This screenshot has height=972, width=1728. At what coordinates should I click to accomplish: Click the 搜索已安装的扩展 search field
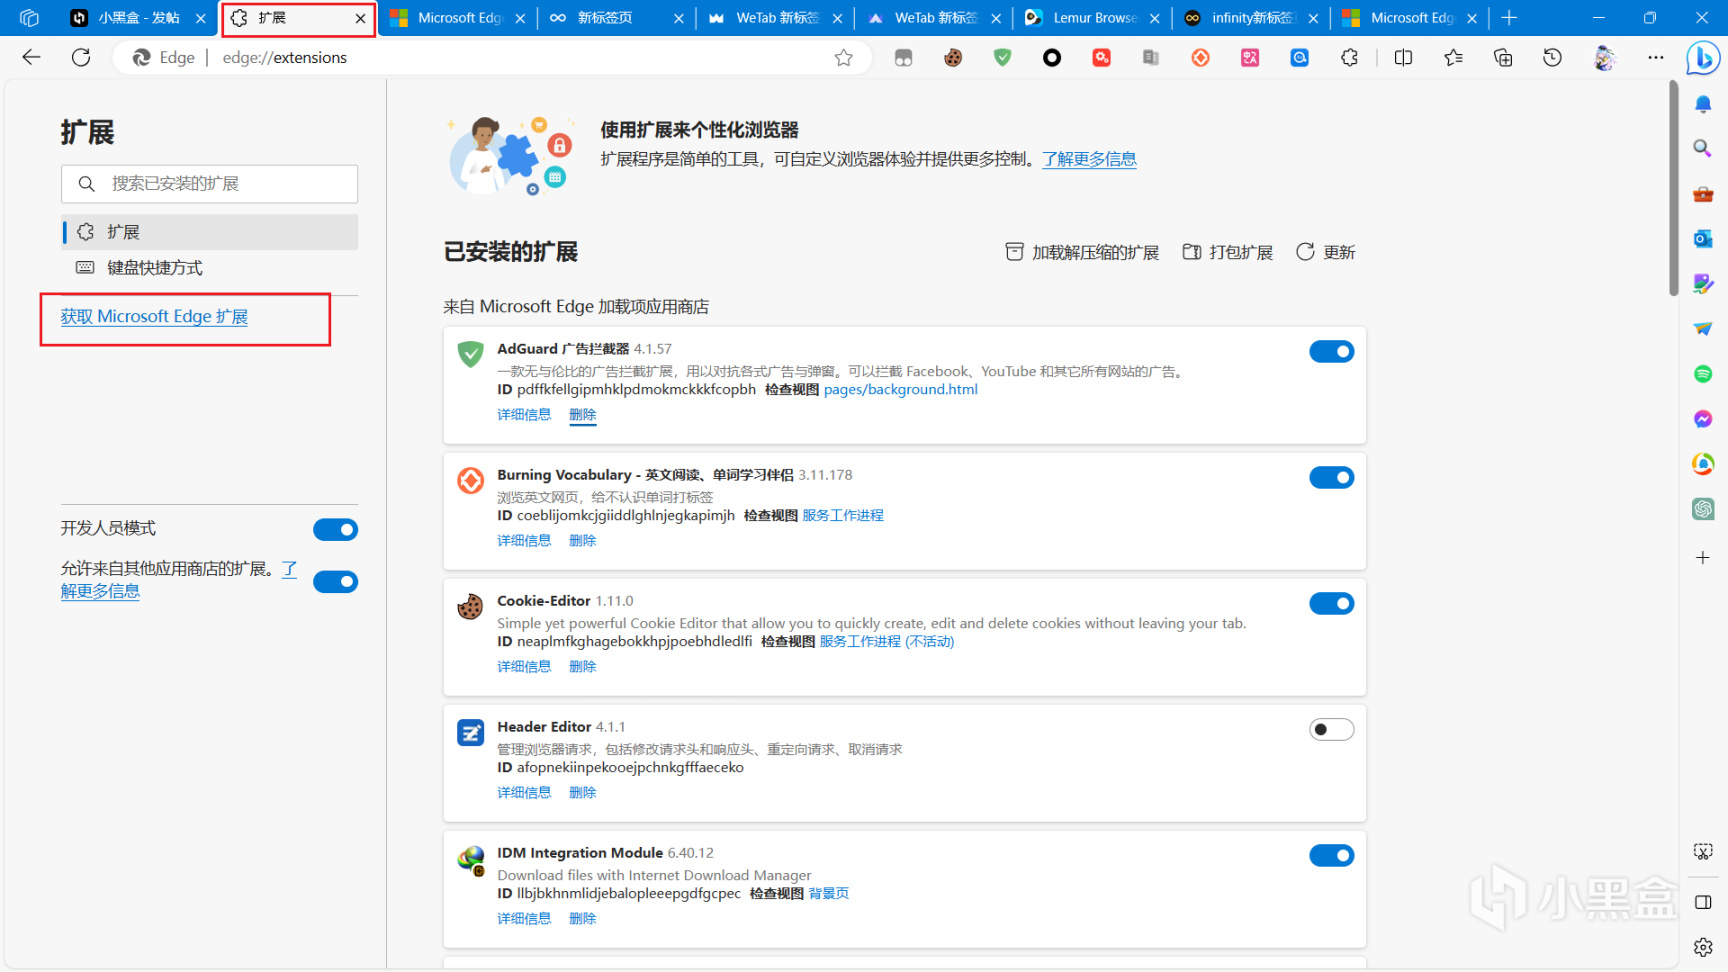(209, 184)
